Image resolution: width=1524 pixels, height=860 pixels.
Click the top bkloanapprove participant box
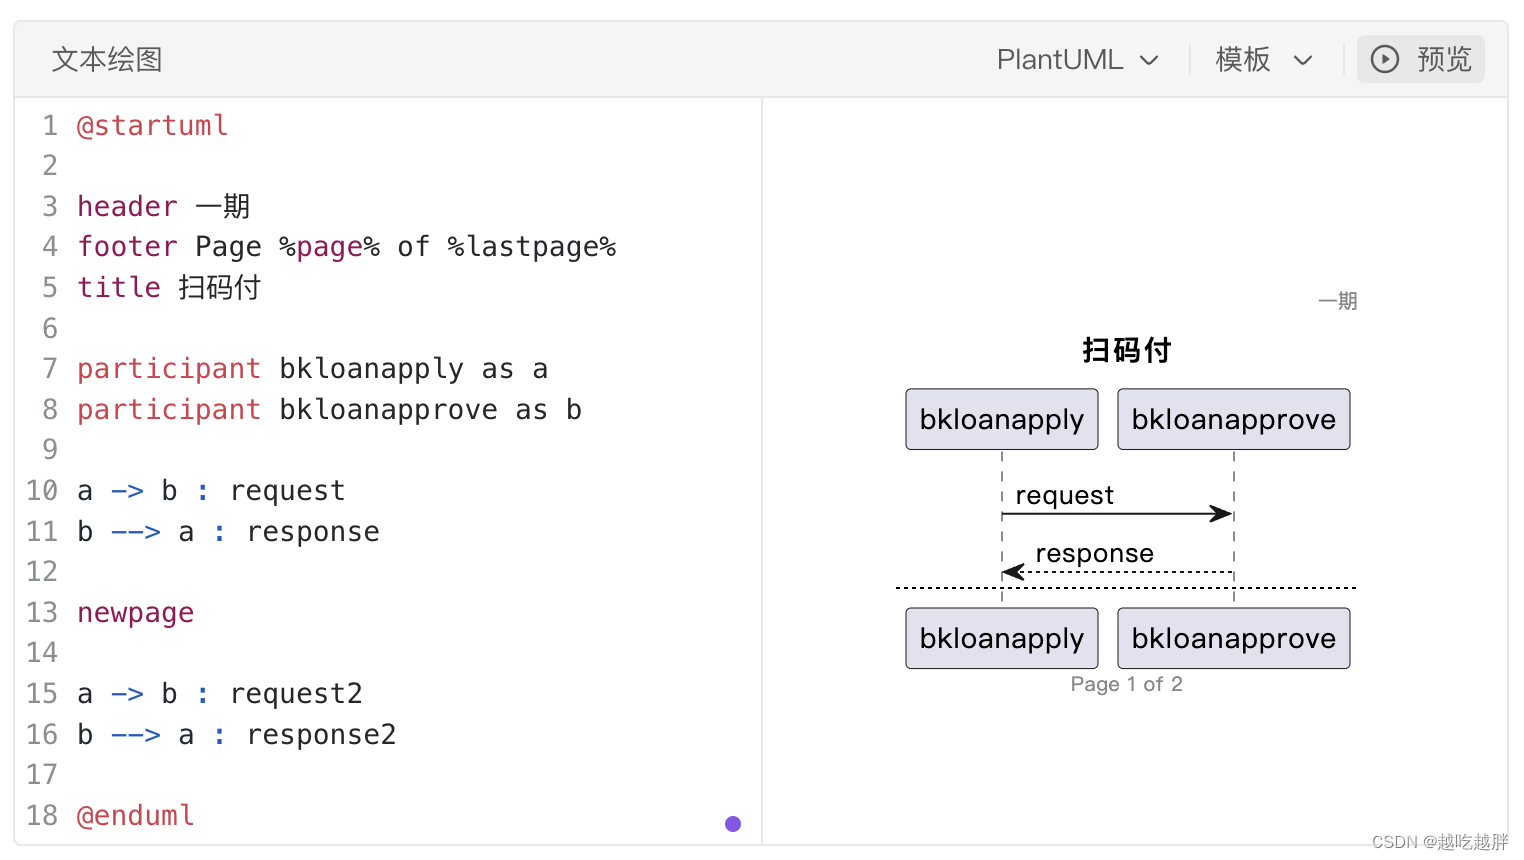[1233, 420]
